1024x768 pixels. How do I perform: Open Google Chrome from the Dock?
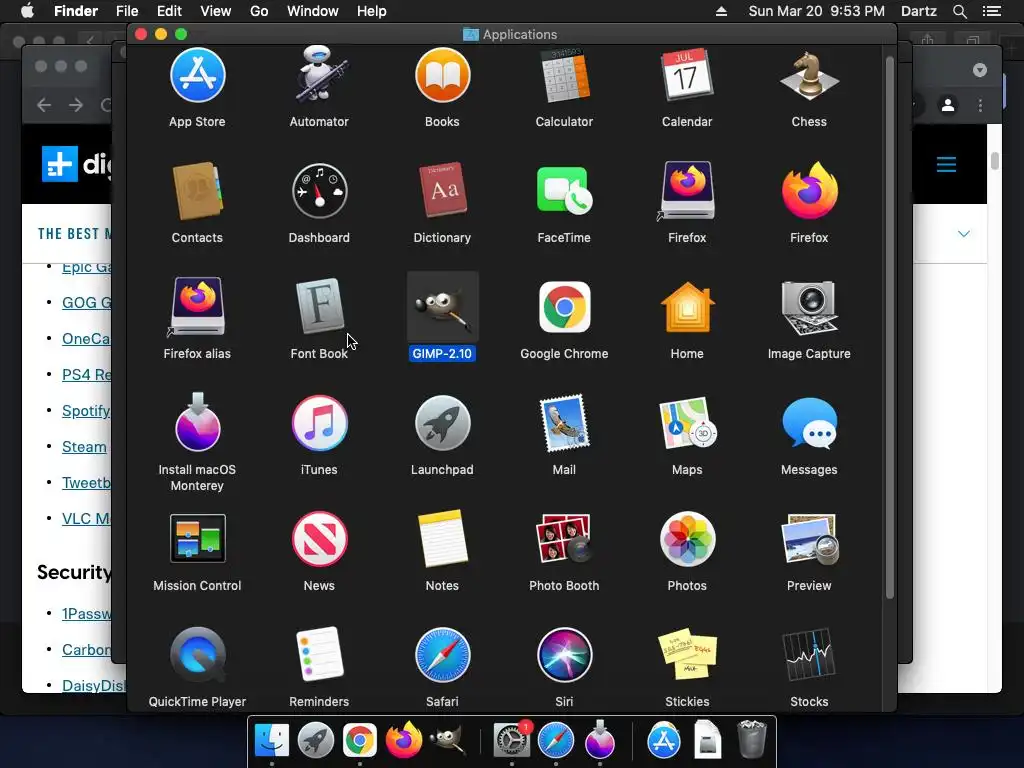(359, 741)
